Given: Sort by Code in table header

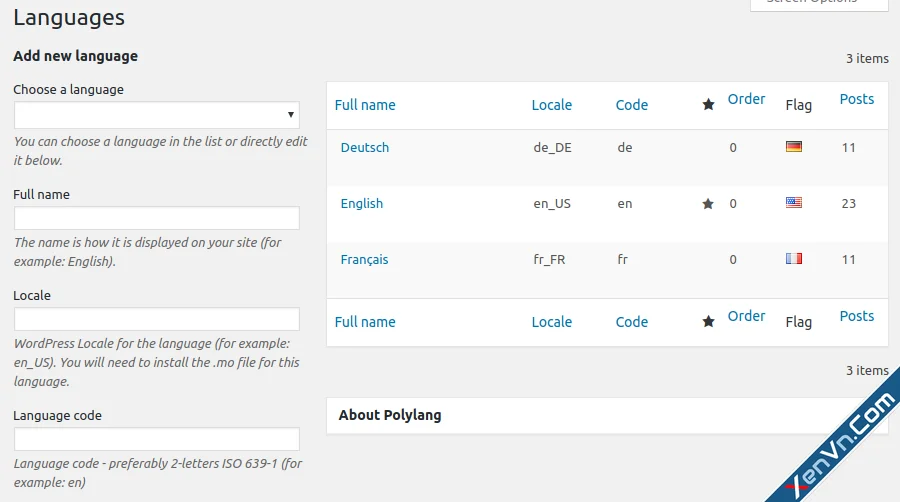Looking at the screenshot, I should pos(631,105).
